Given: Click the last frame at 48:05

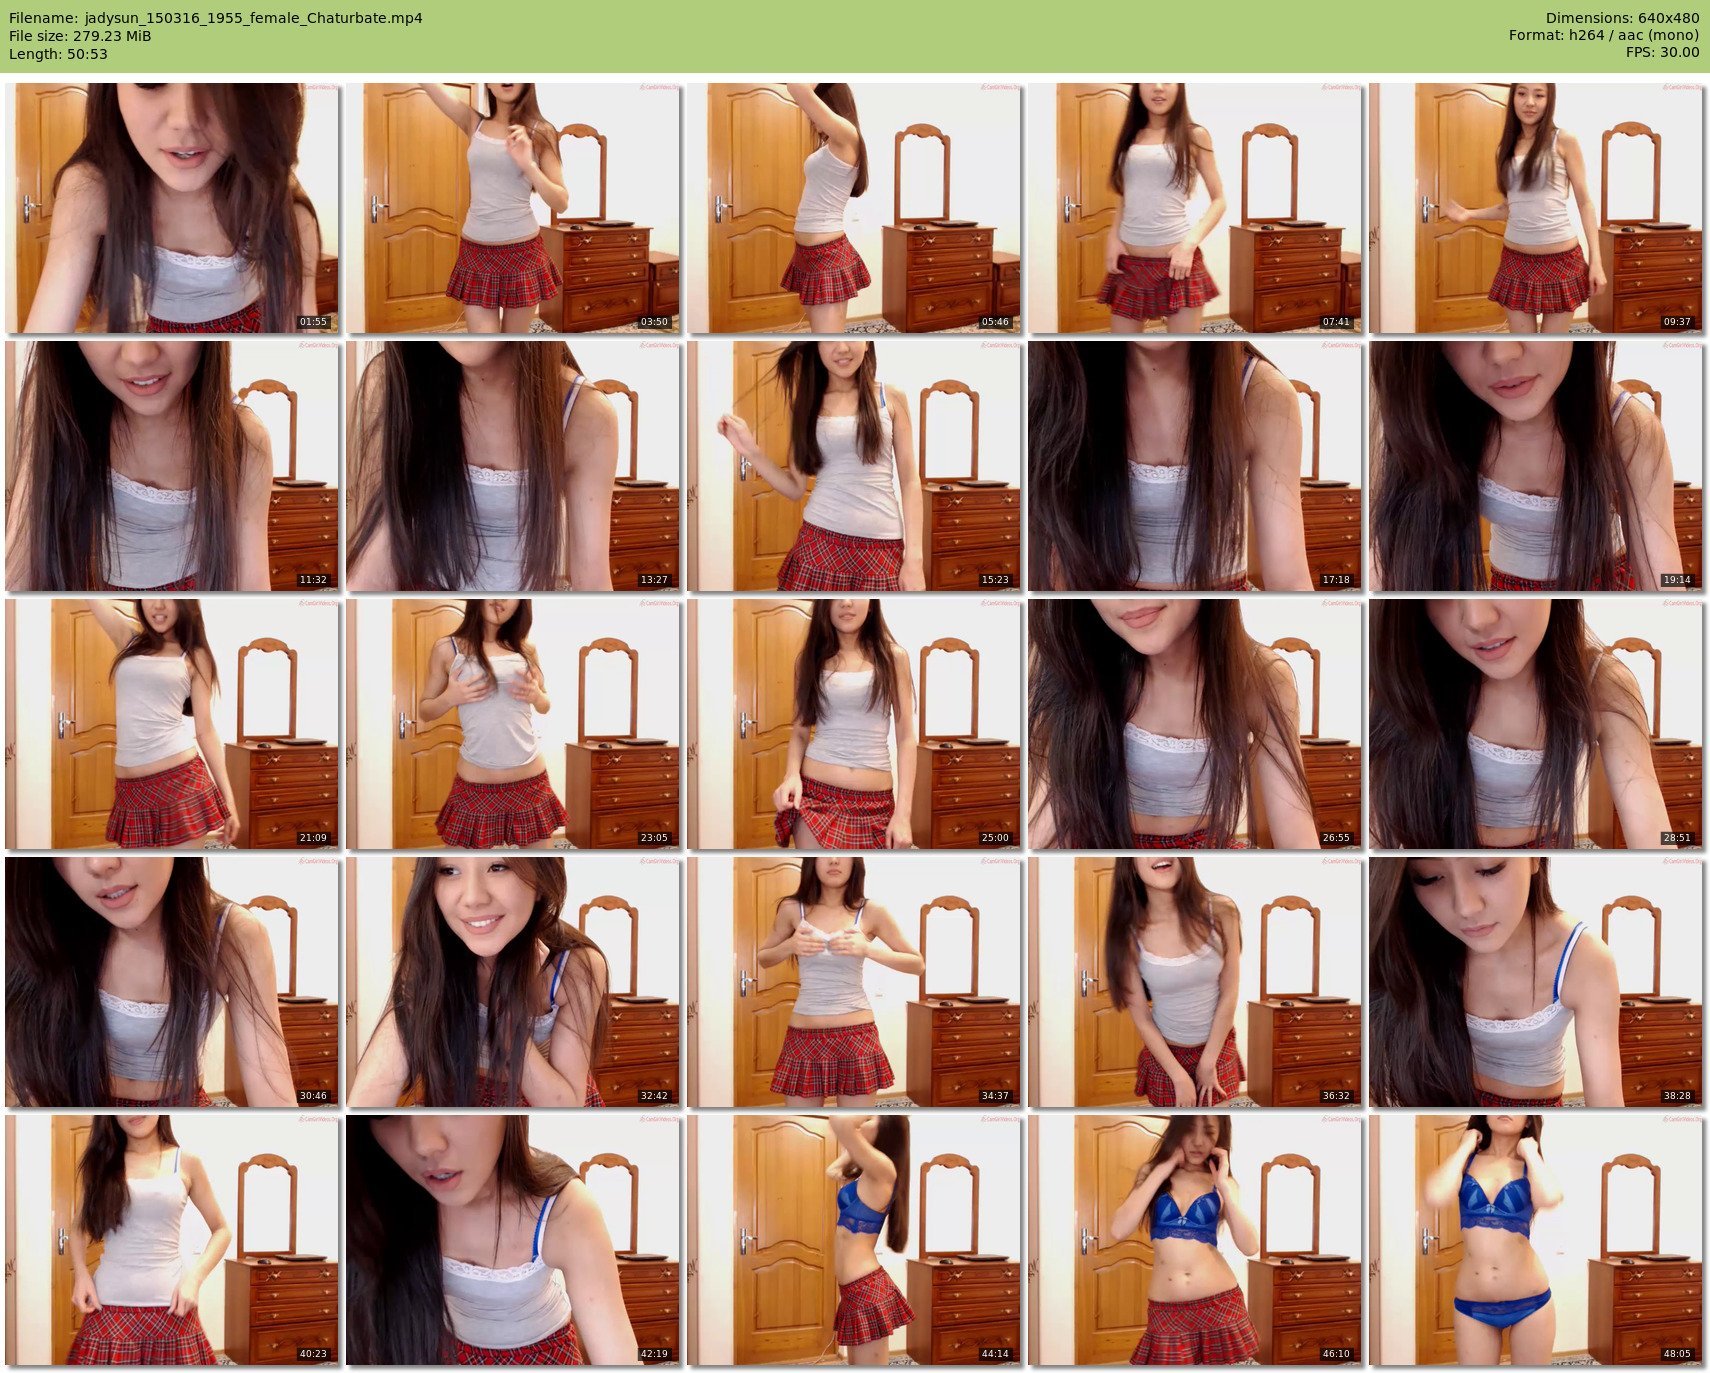Looking at the screenshot, I should 1536,1240.
